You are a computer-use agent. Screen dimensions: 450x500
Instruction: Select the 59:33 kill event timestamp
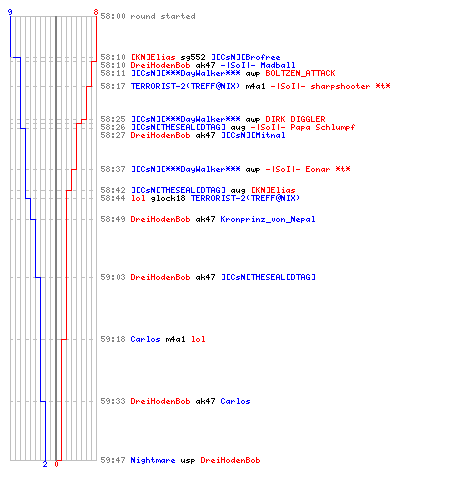tap(113, 401)
